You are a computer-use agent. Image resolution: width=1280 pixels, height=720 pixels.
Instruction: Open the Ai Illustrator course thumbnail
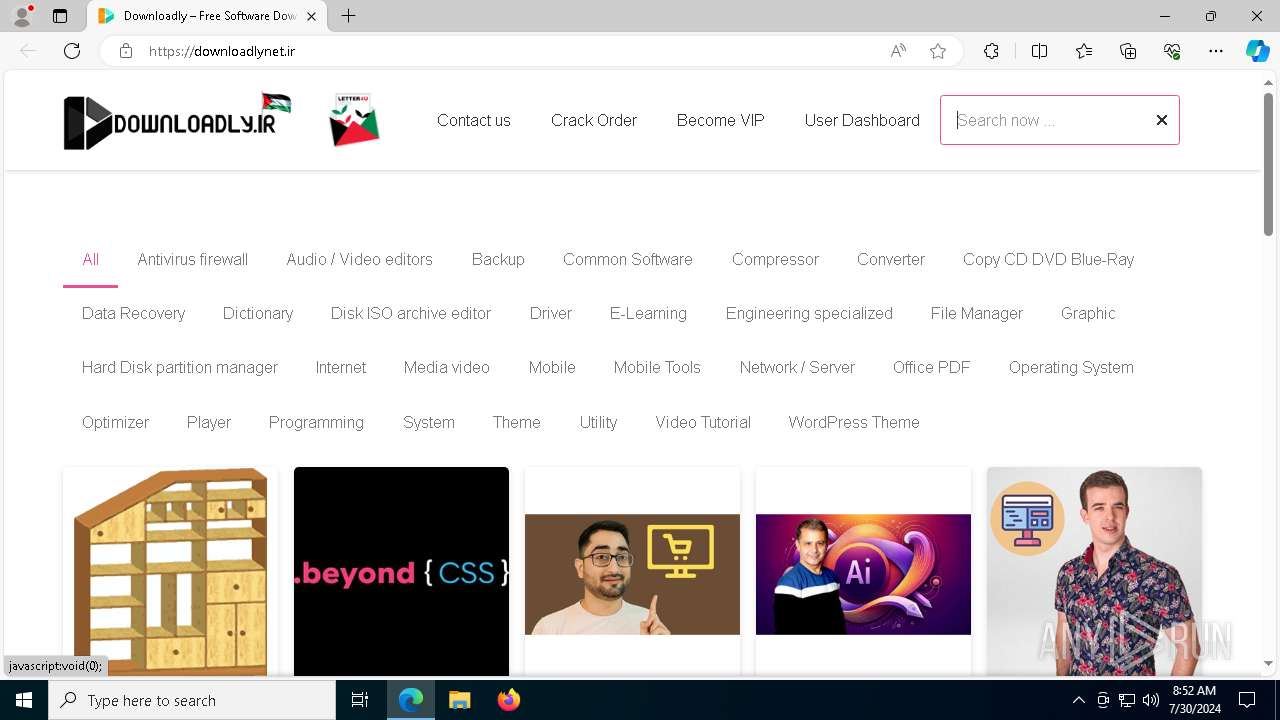click(x=863, y=574)
